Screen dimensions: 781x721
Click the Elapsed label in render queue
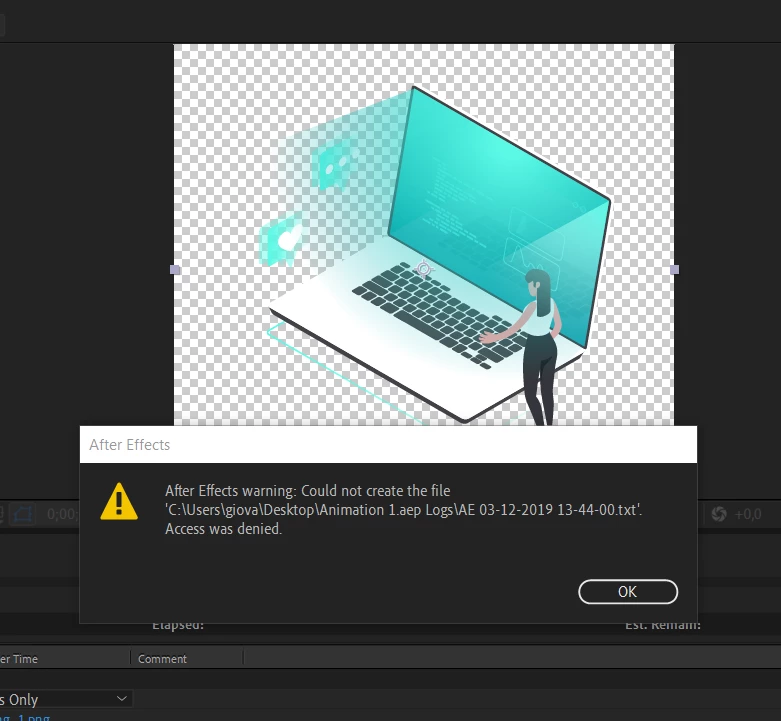(178, 625)
